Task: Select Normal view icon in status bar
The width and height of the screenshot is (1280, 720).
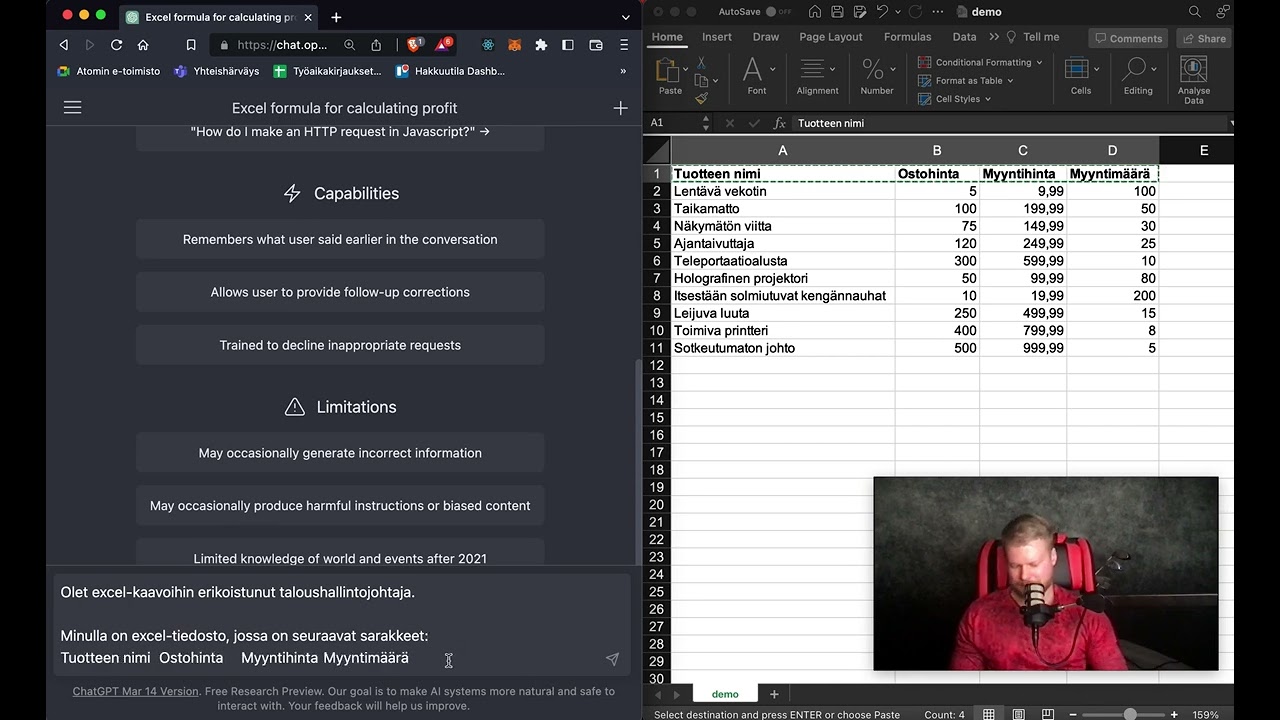Action: click(988, 714)
